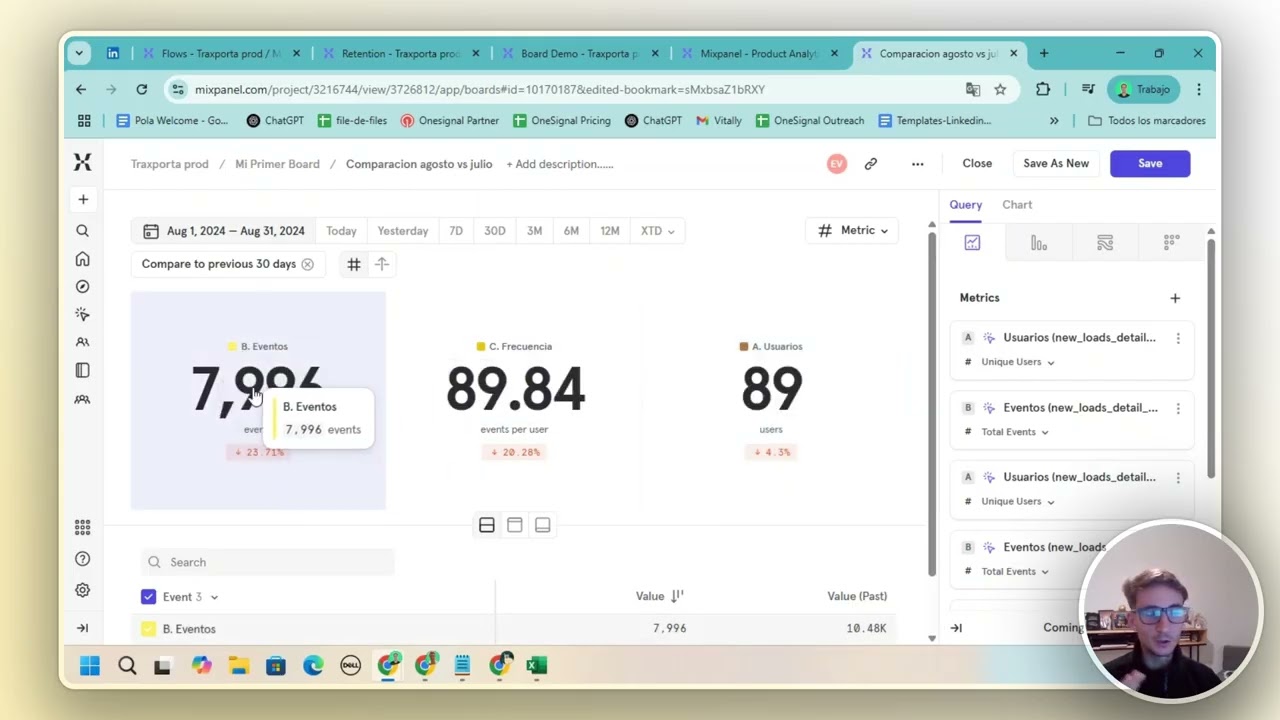Select the Retention dots report type icon
Screen dimensions: 1280x720
coord(1171,243)
